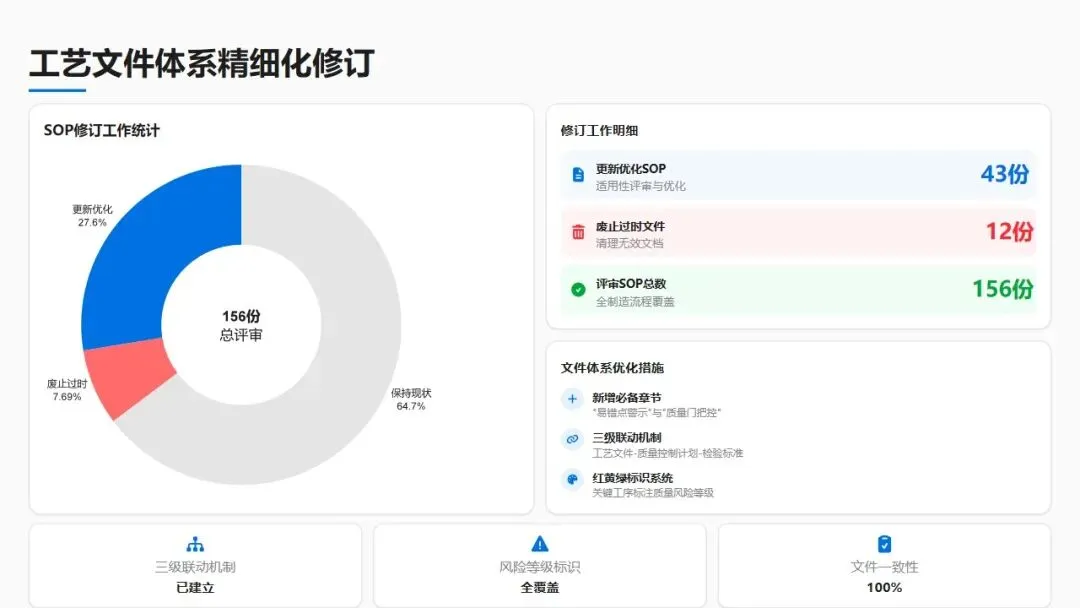This screenshot has width=1080, height=608.
Task: Click the green checkmark icon beside 评审SOP总数
Action: point(578,290)
